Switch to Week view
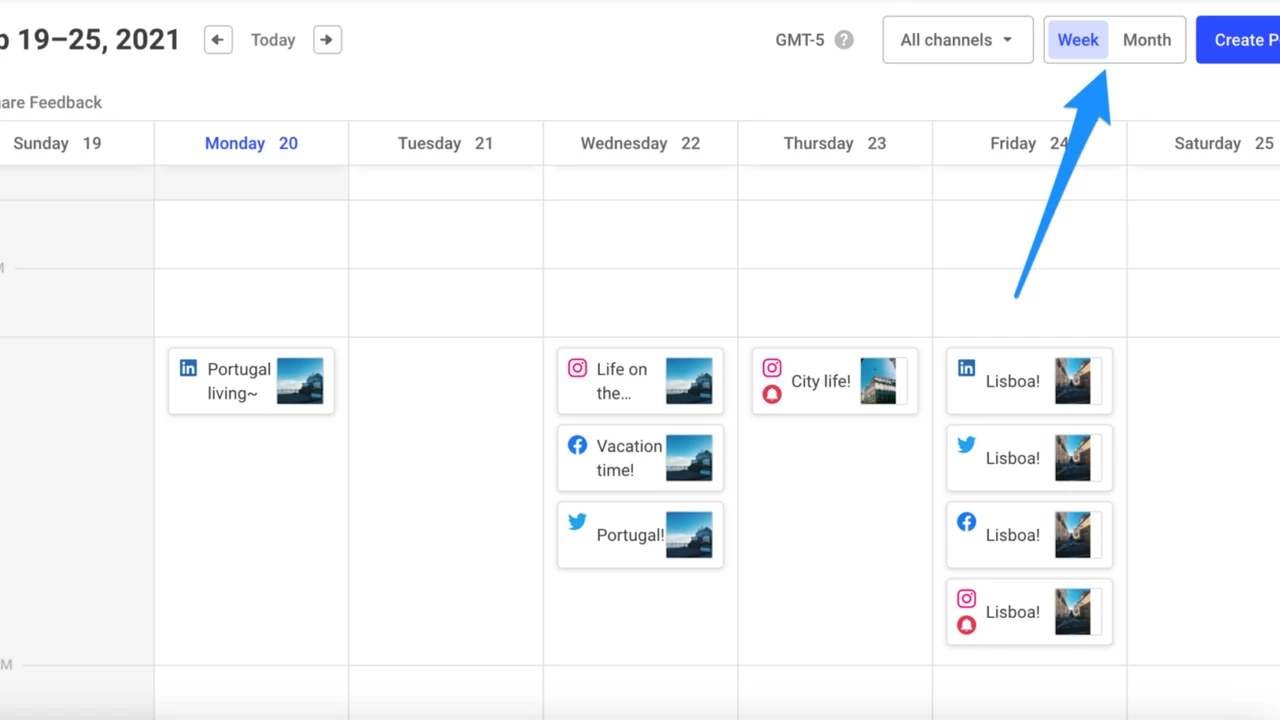Image resolution: width=1280 pixels, height=720 pixels. (1078, 40)
